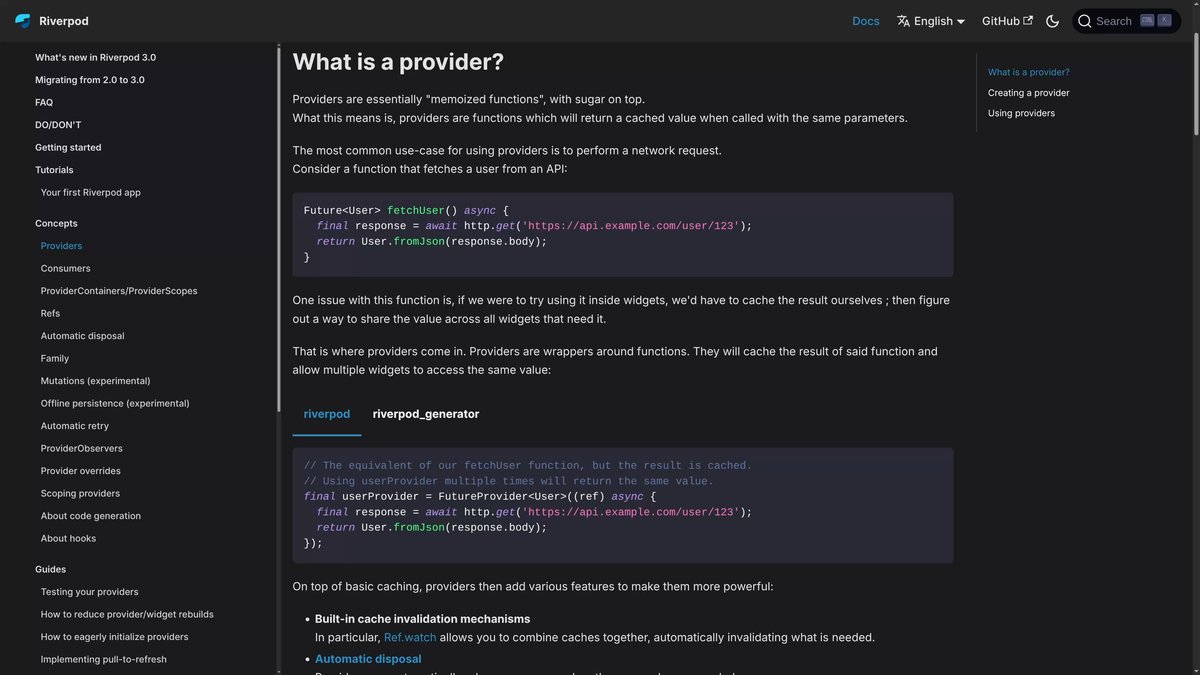Click the What is a provider? heading

point(398,61)
